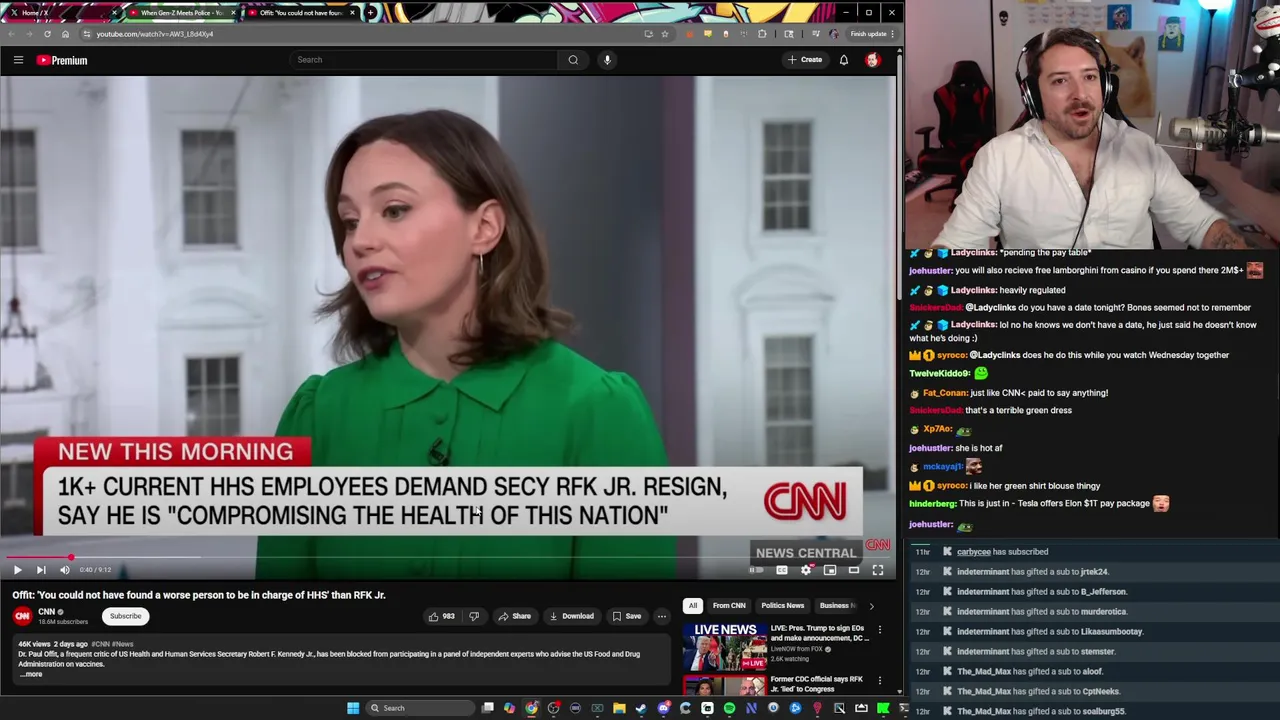The height and width of the screenshot is (720, 1280).
Task: Switch to Home / X browser tab
Action: click(x=62, y=12)
